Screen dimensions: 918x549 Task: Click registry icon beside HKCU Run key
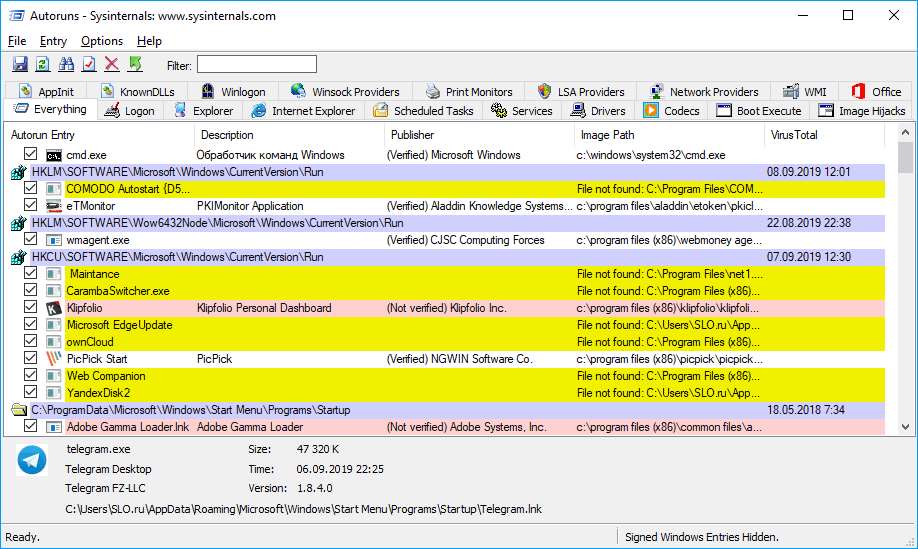pyautogui.click(x=19, y=257)
